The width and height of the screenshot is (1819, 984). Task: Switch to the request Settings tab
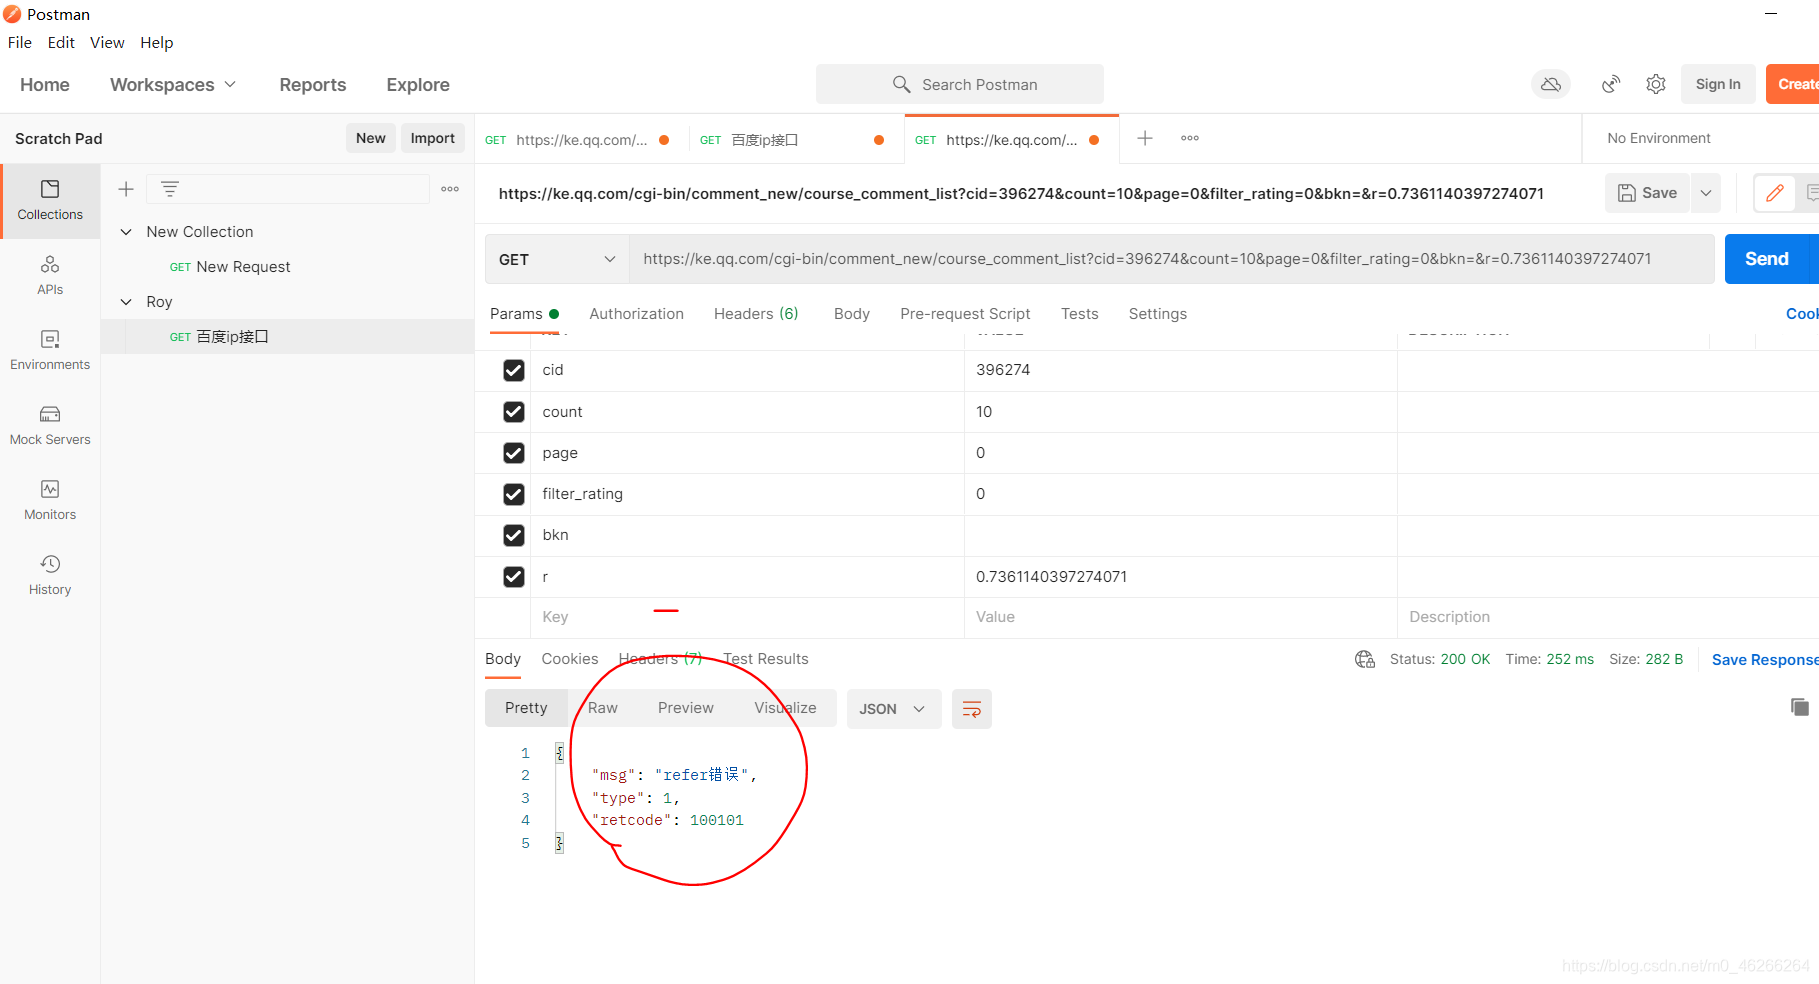(x=1158, y=314)
